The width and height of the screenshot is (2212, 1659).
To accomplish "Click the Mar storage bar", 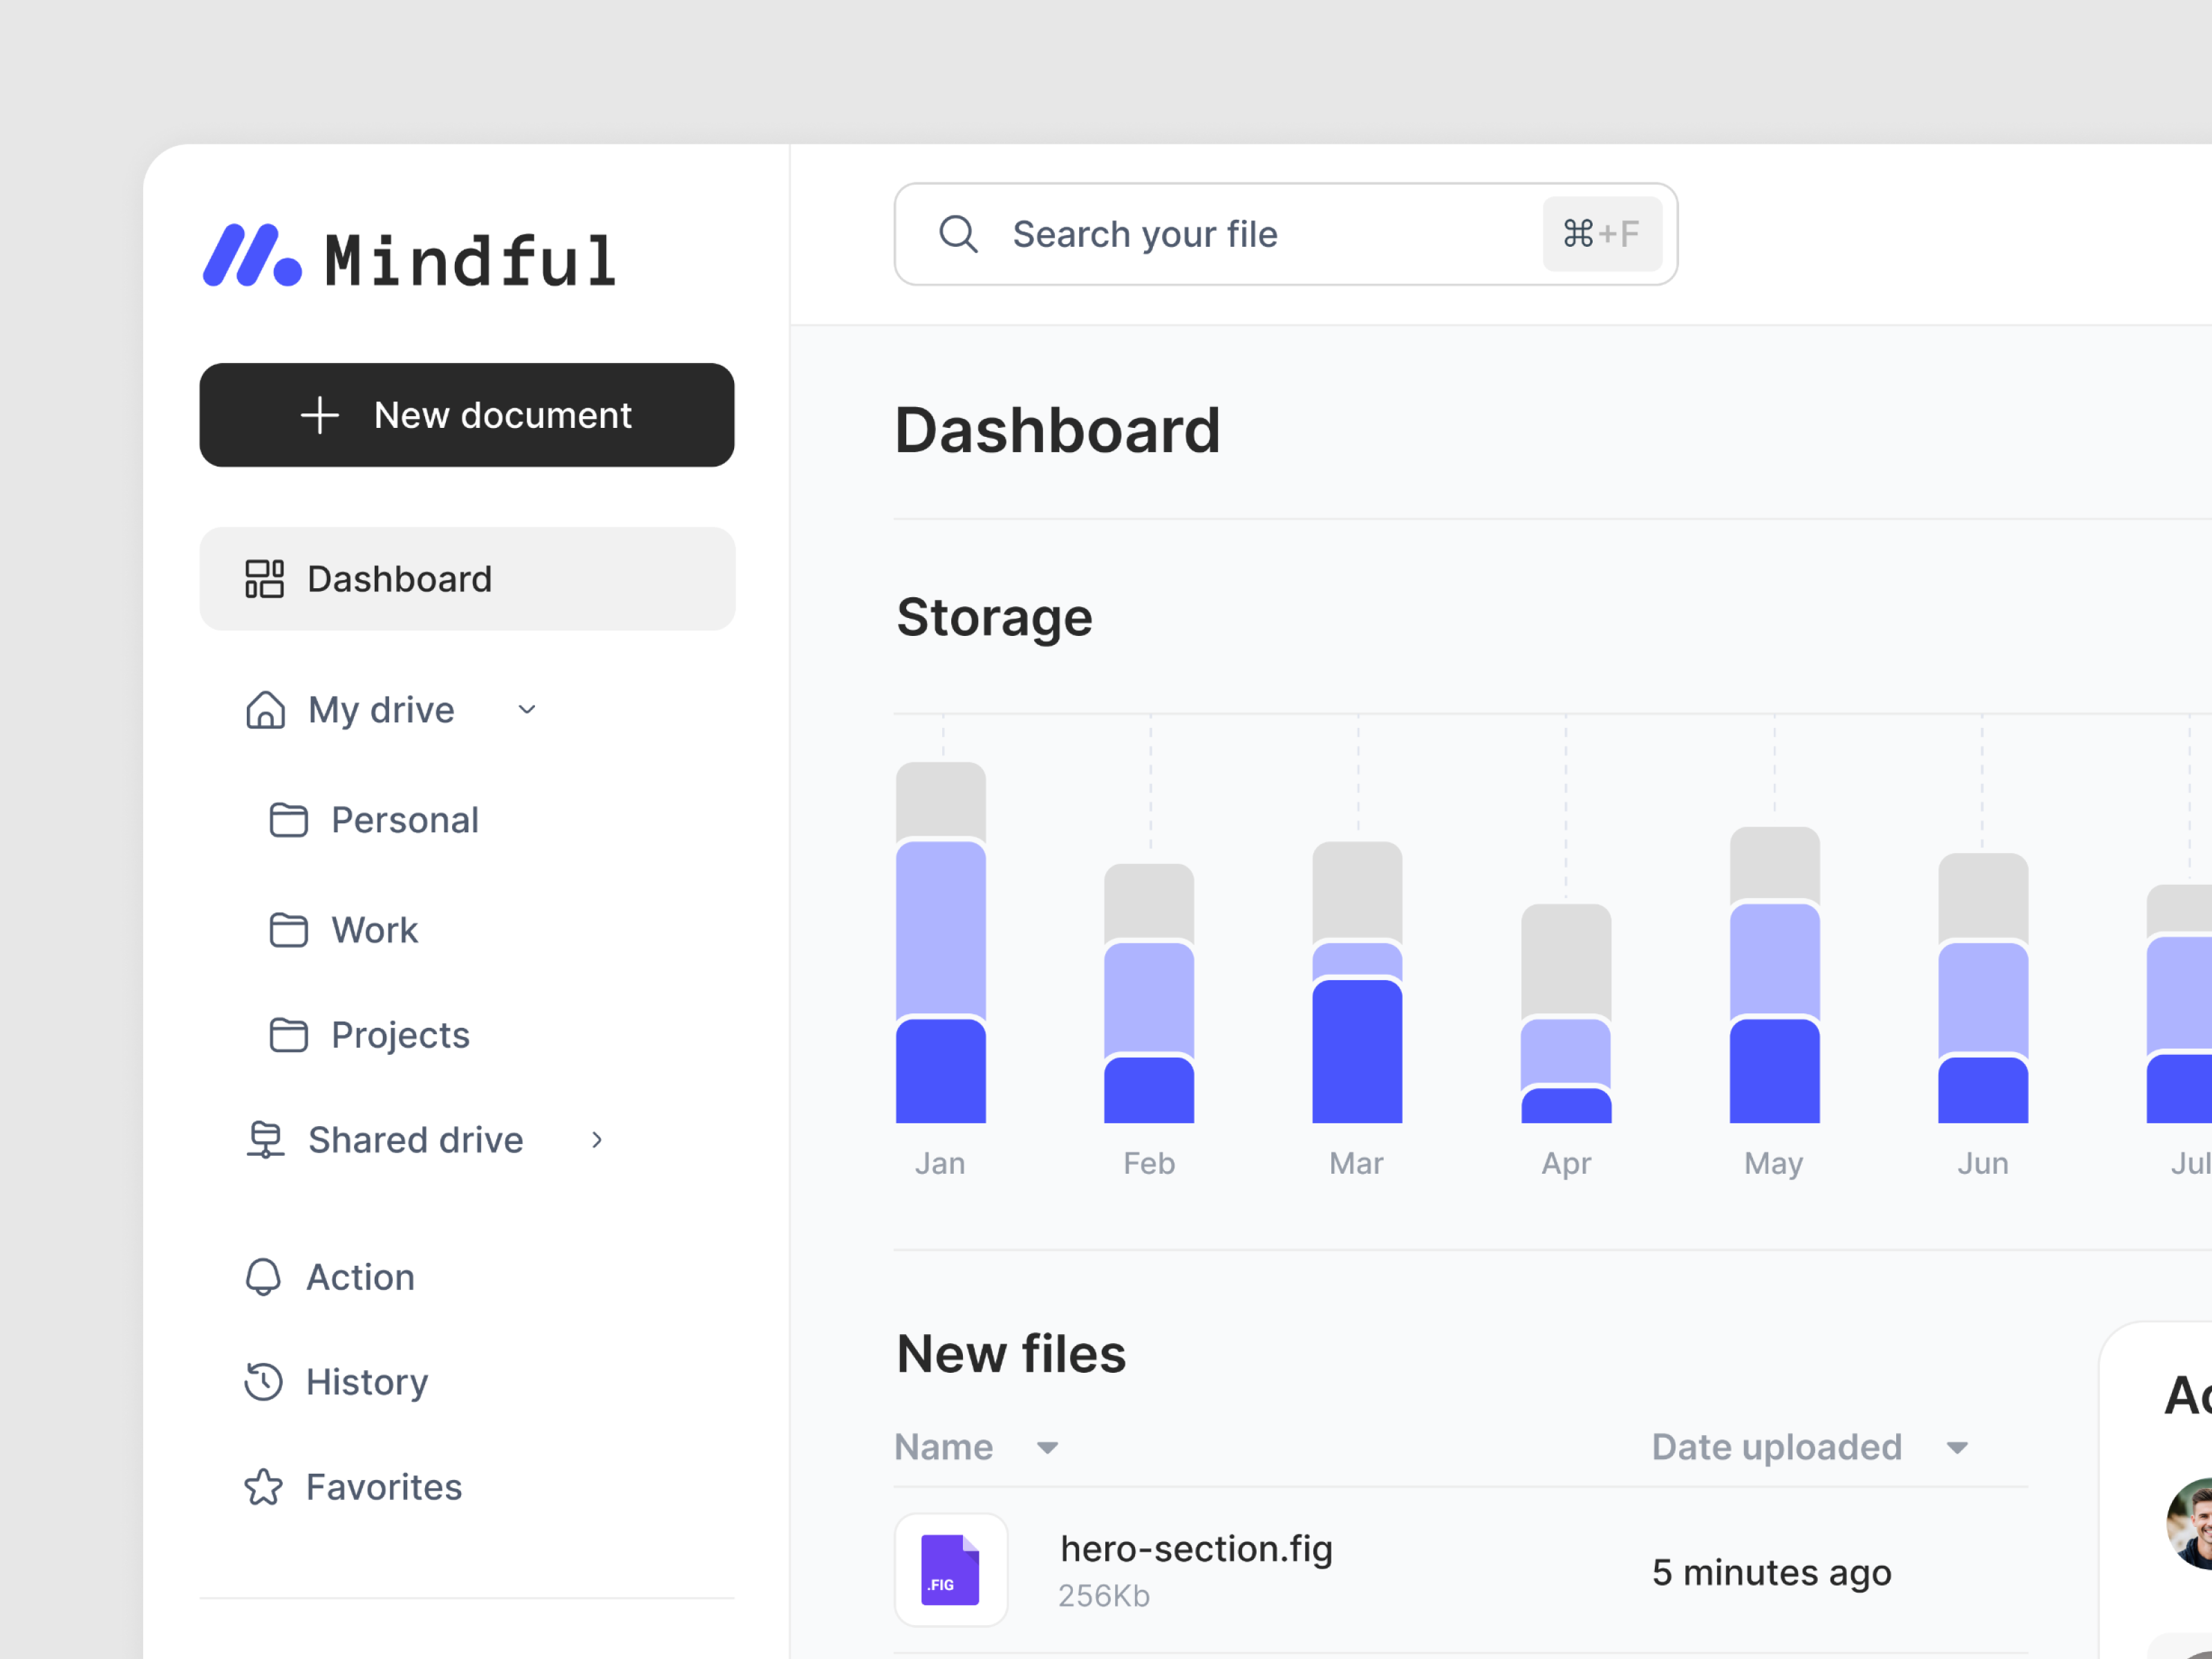I will 1357,982.
